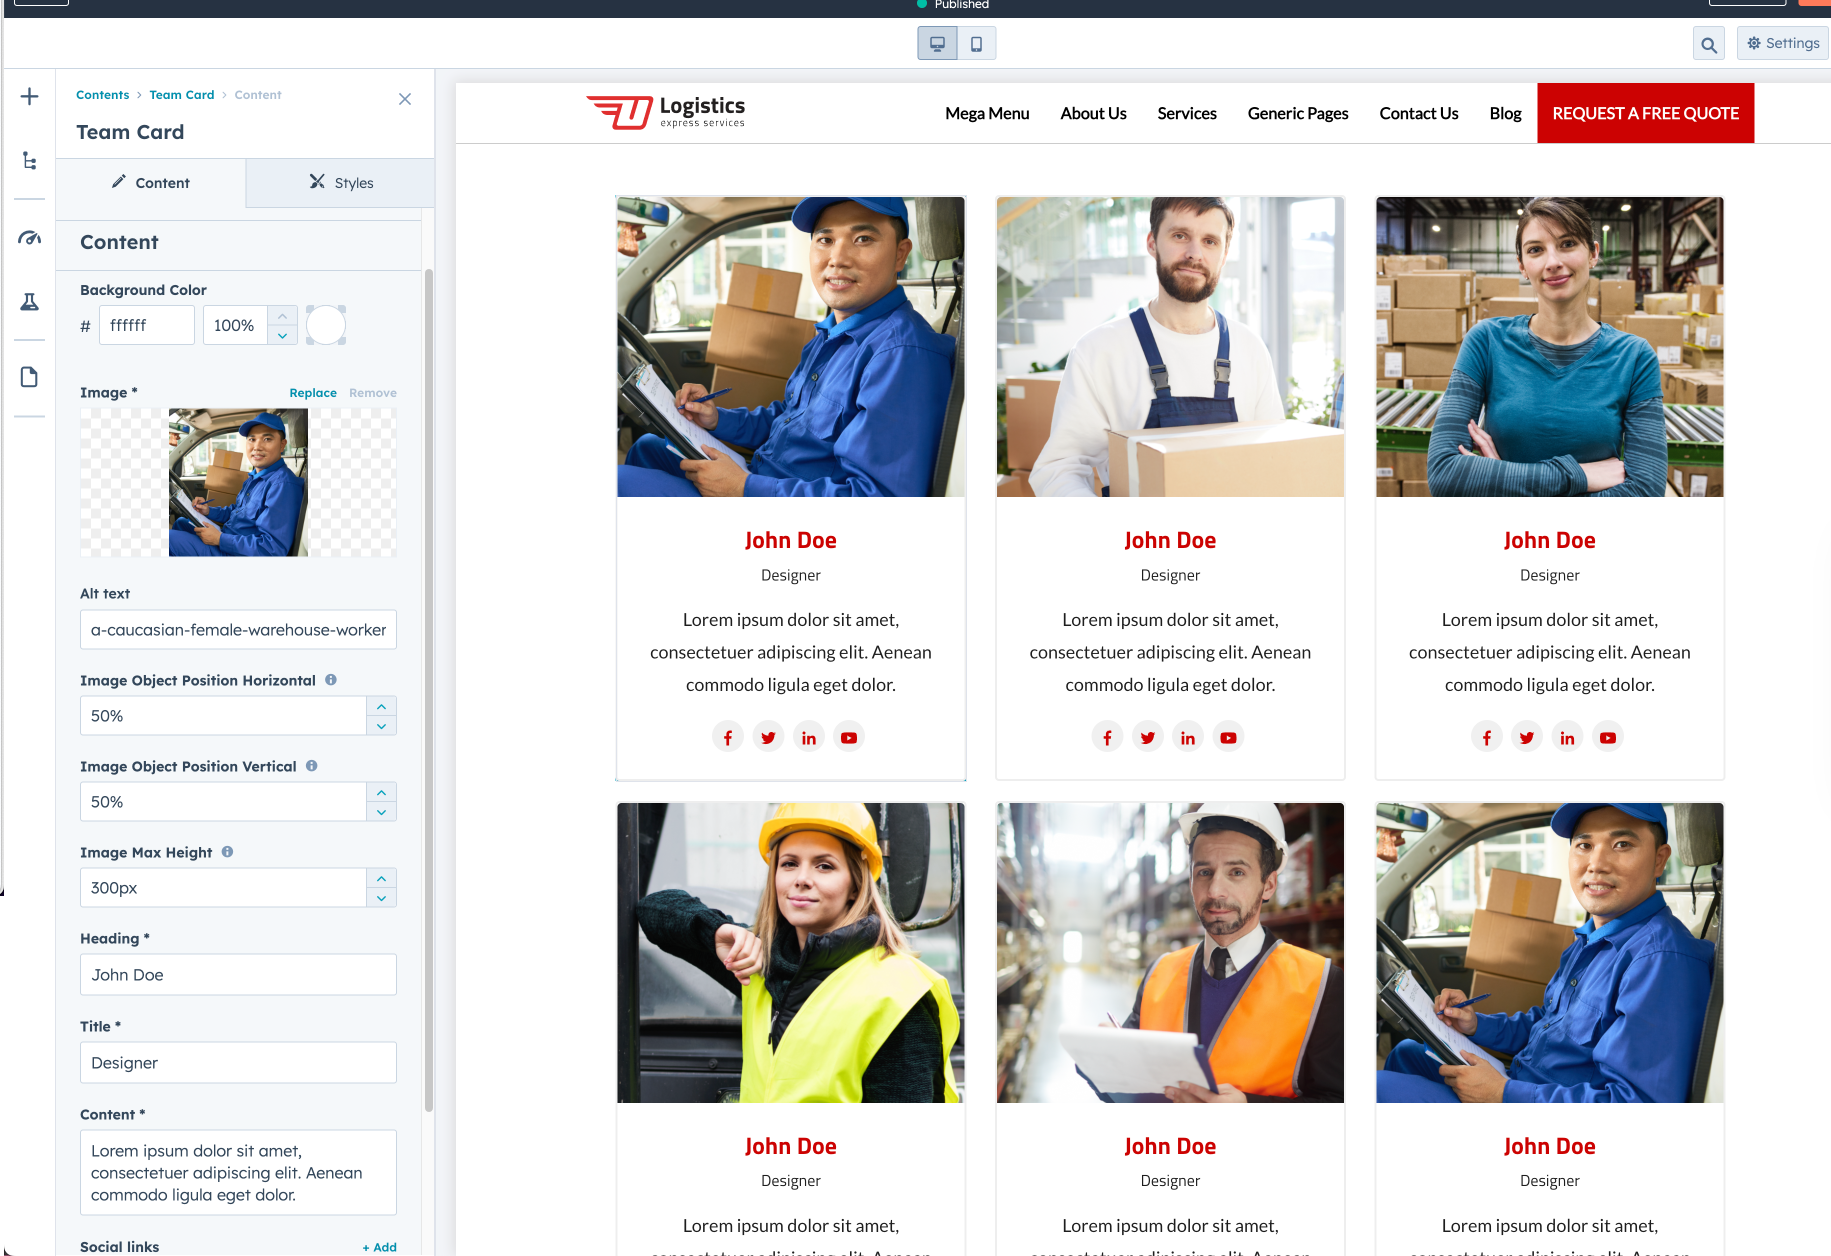The width and height of the screenshot is (1831, 1256).
Task: Click REQUEST A FREE QUOTE button
Action: pyautogui.click(x=1645, y=114)
